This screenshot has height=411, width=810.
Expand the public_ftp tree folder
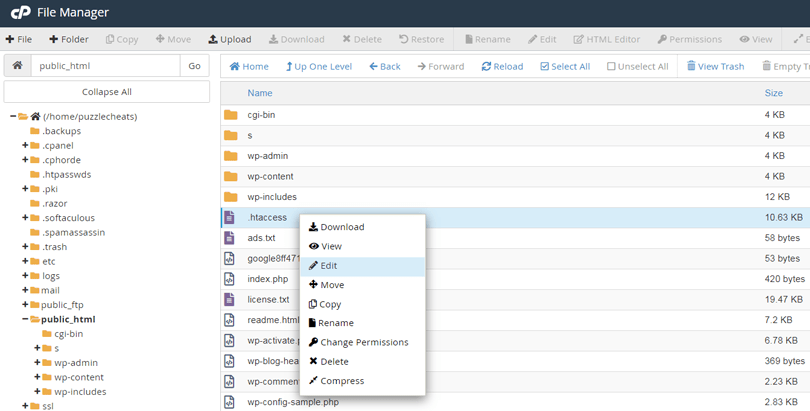click(25, 305)
